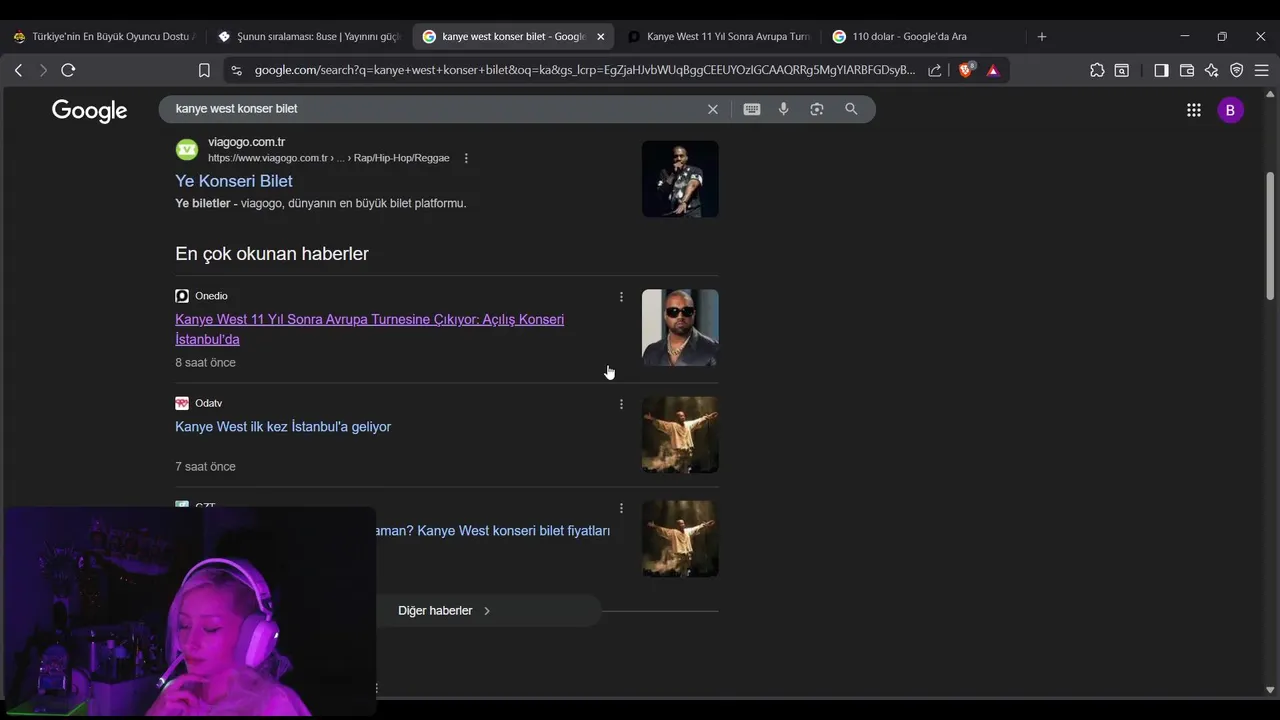1280x720 pixels.
Task: Search by image with Lens icon
Action: [817, 109]
